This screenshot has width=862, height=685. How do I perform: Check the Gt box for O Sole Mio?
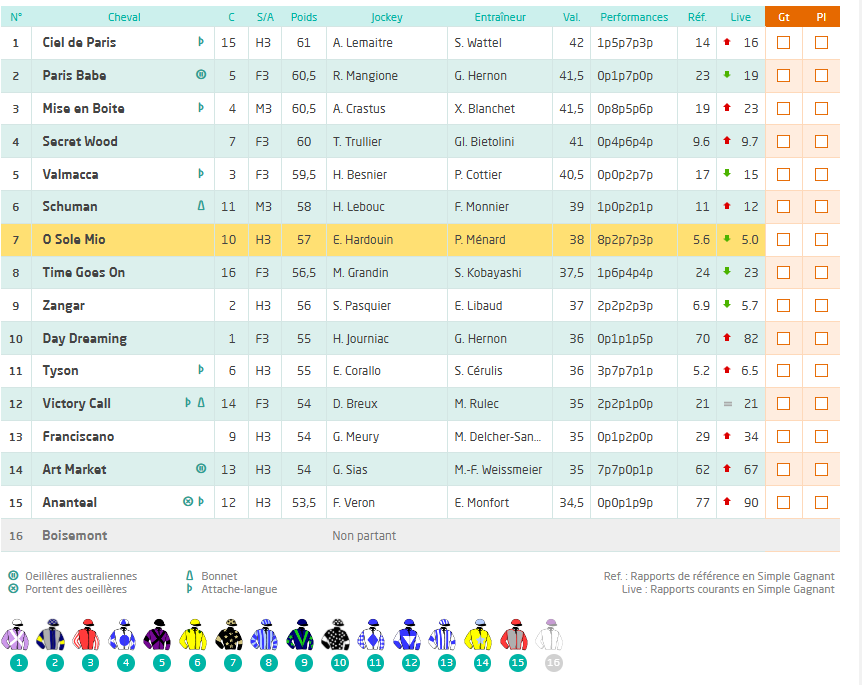(783, 240)
